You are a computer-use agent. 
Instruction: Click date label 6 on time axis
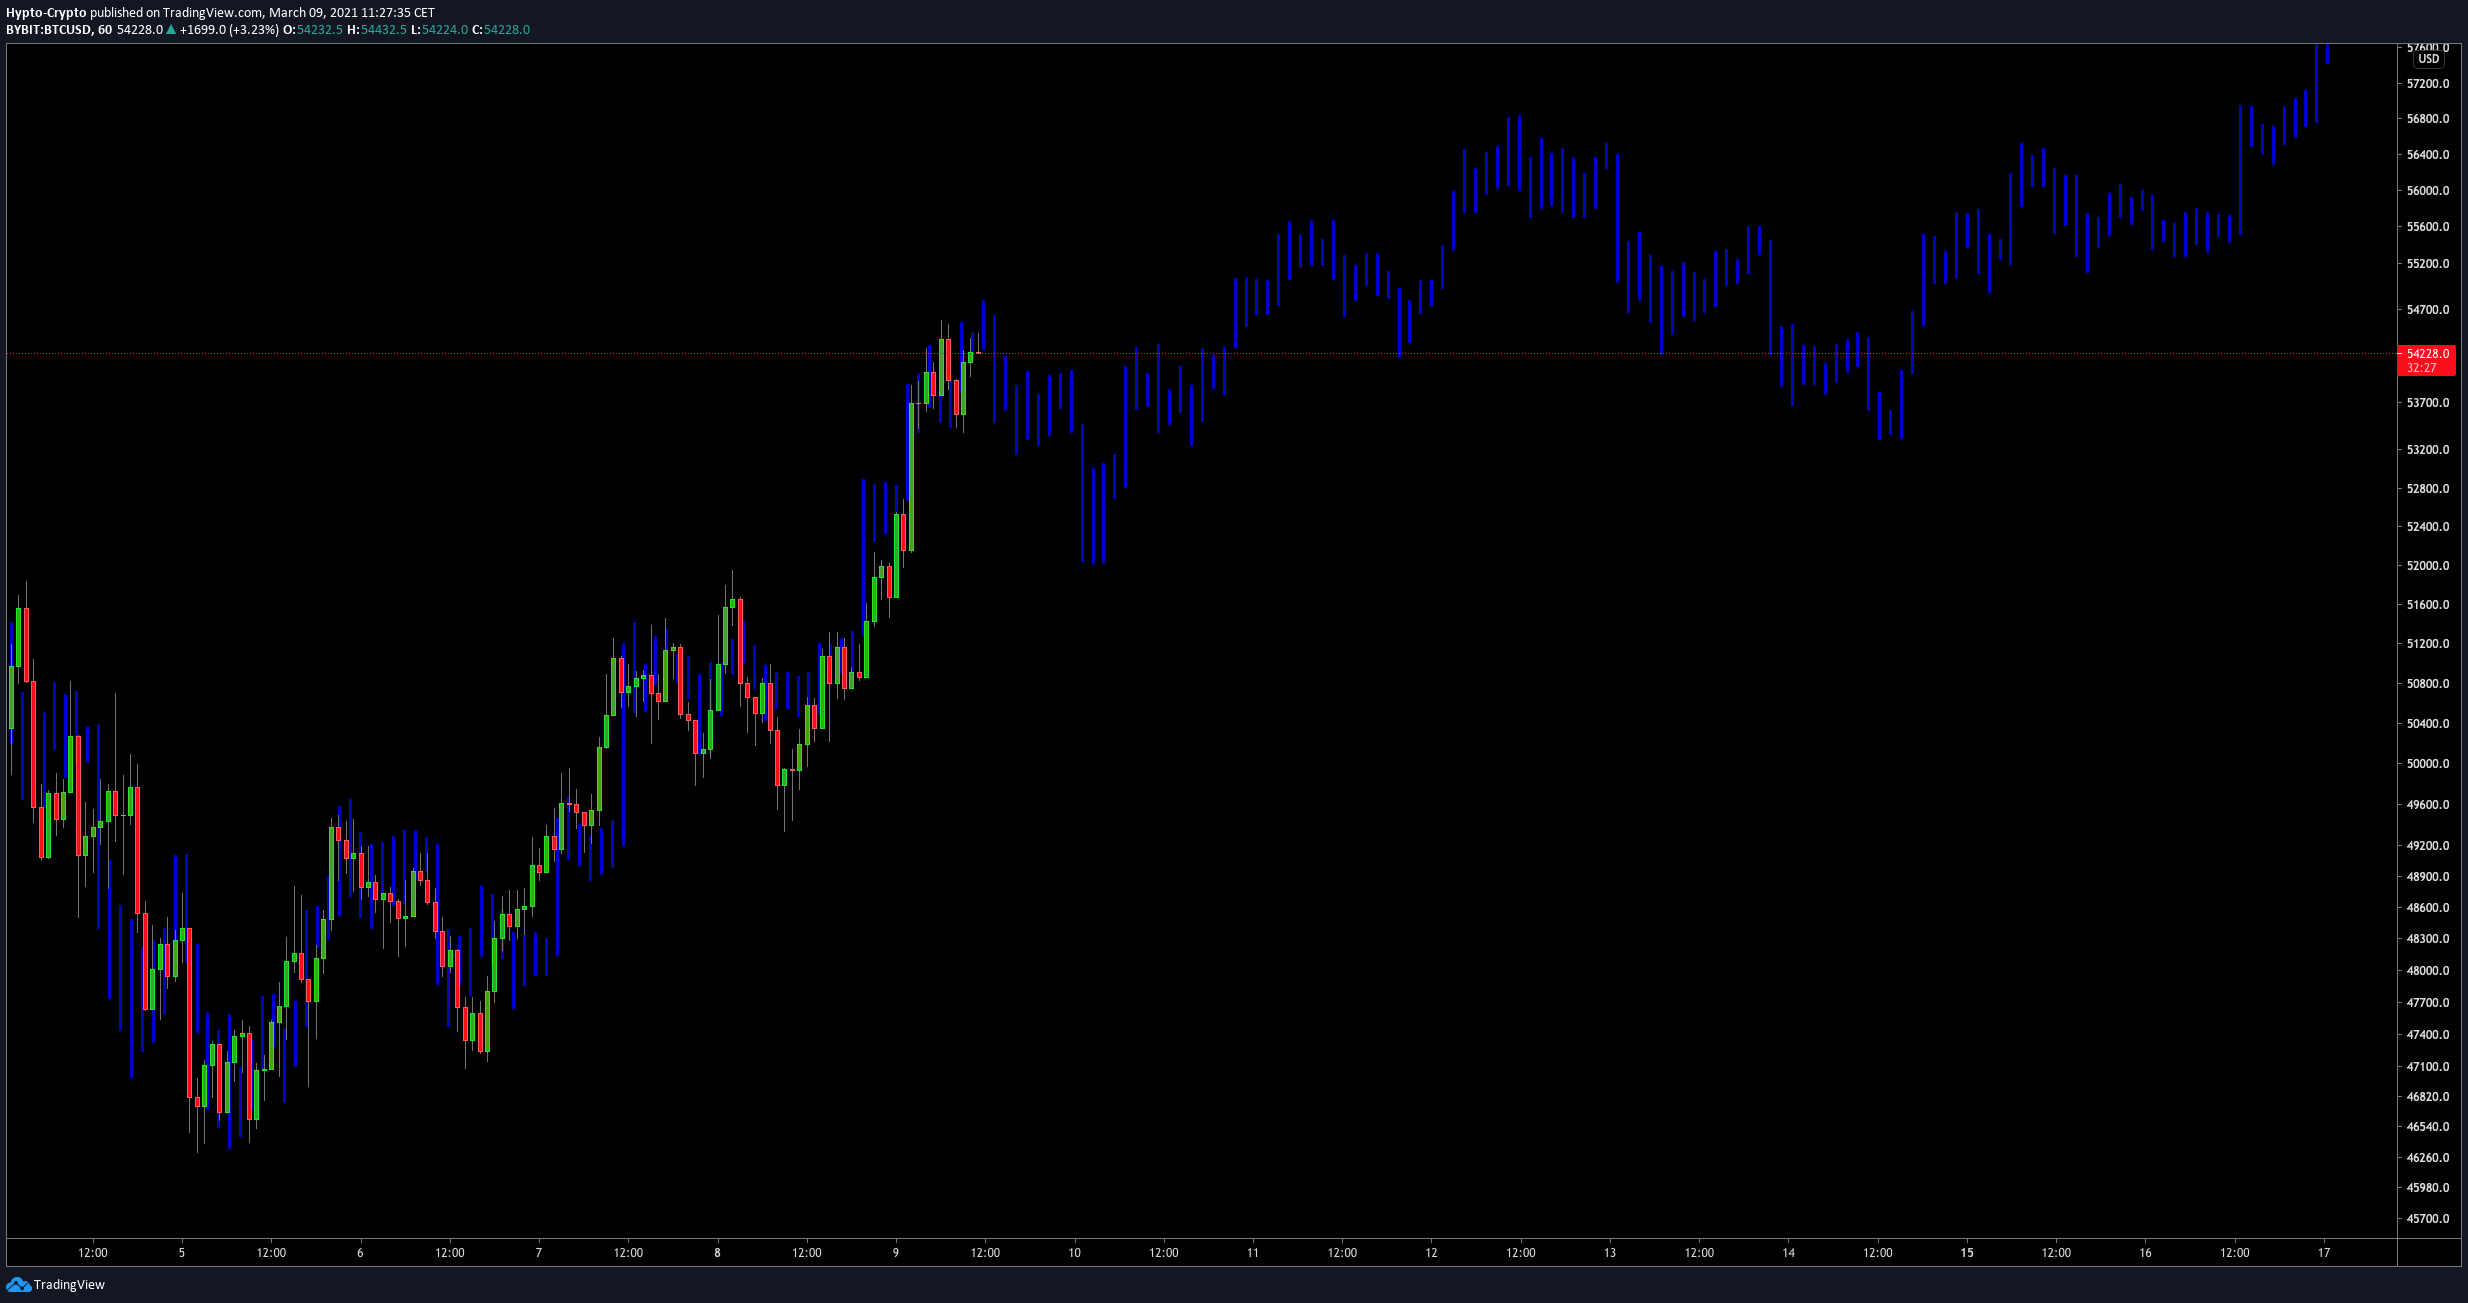[x=360, y=1253]
